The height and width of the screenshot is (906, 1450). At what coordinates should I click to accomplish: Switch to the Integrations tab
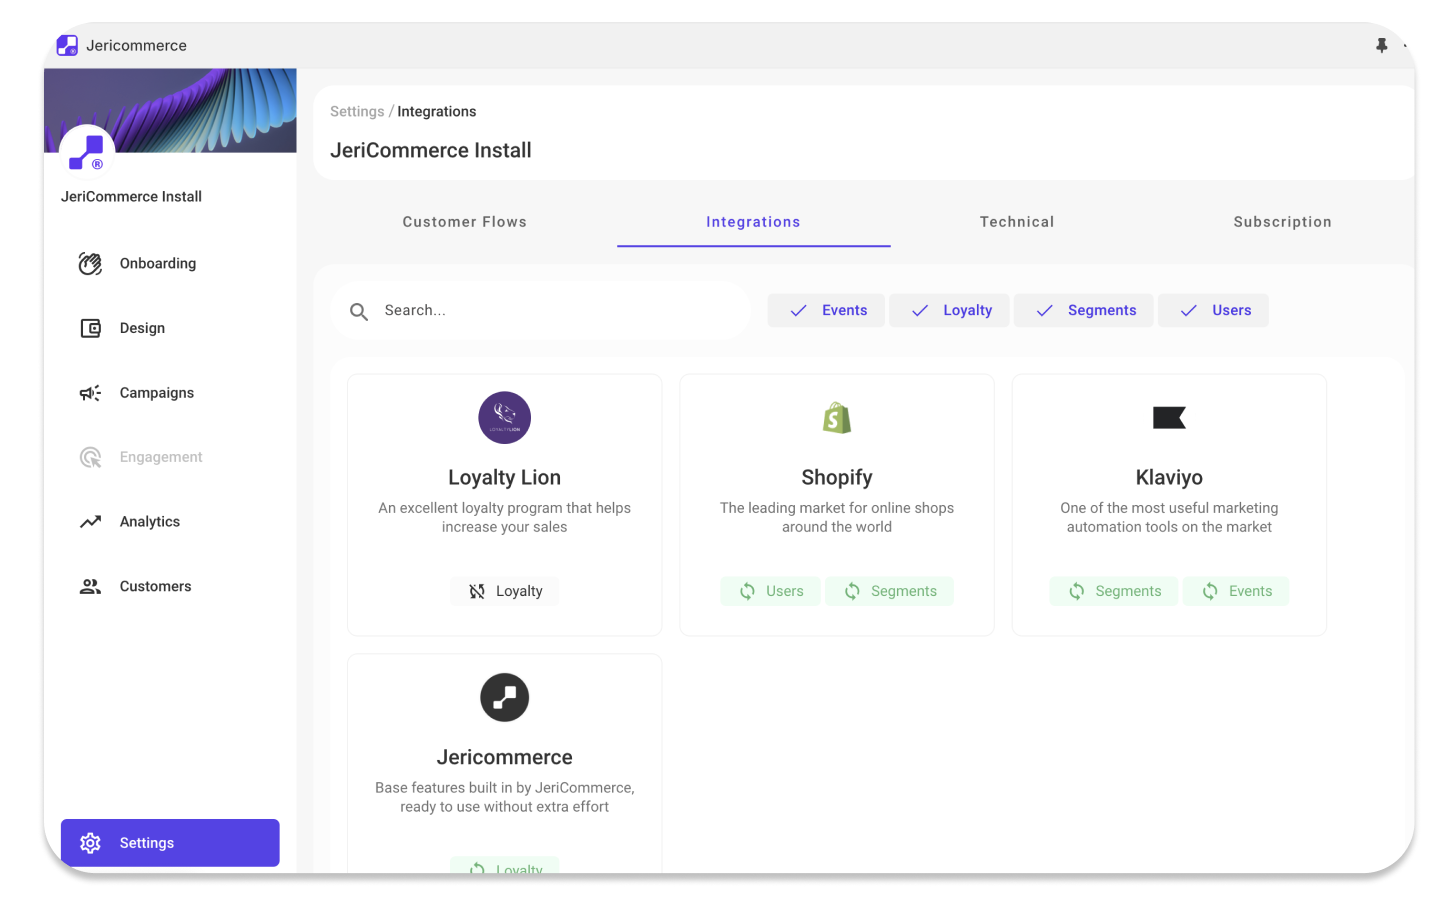[753, 222]
